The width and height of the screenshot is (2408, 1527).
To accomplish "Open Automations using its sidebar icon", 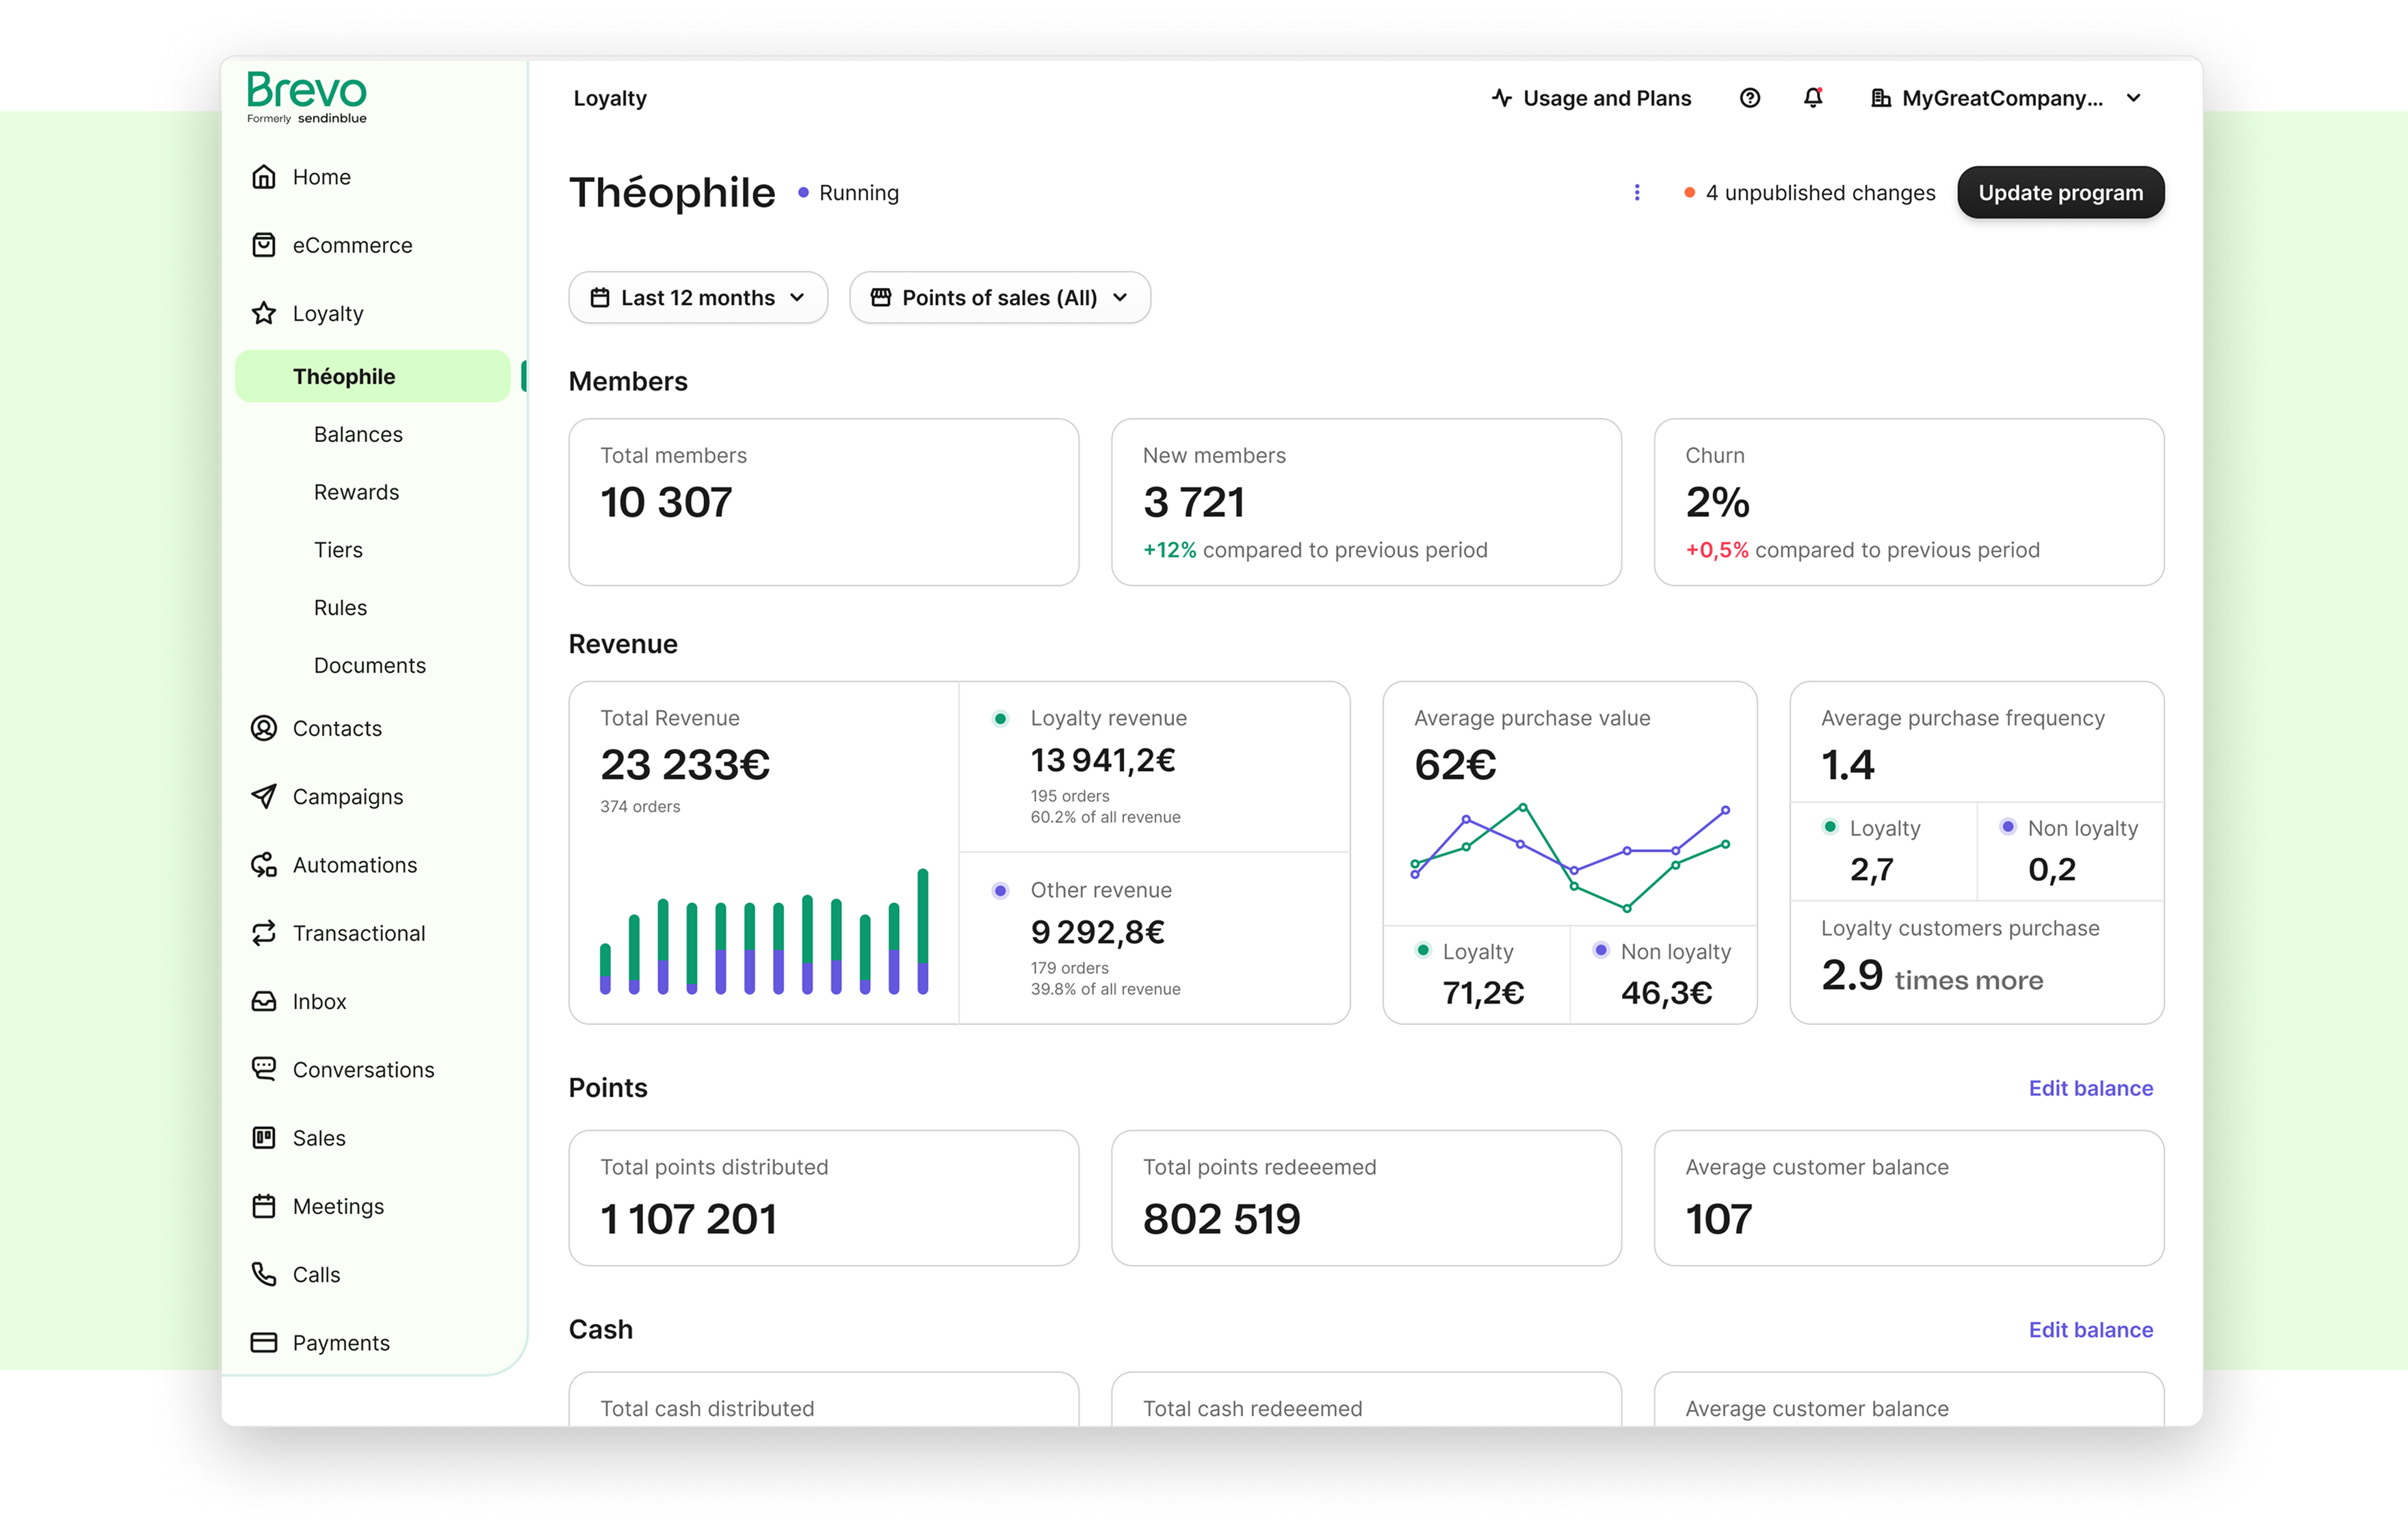I will [263, 865].
